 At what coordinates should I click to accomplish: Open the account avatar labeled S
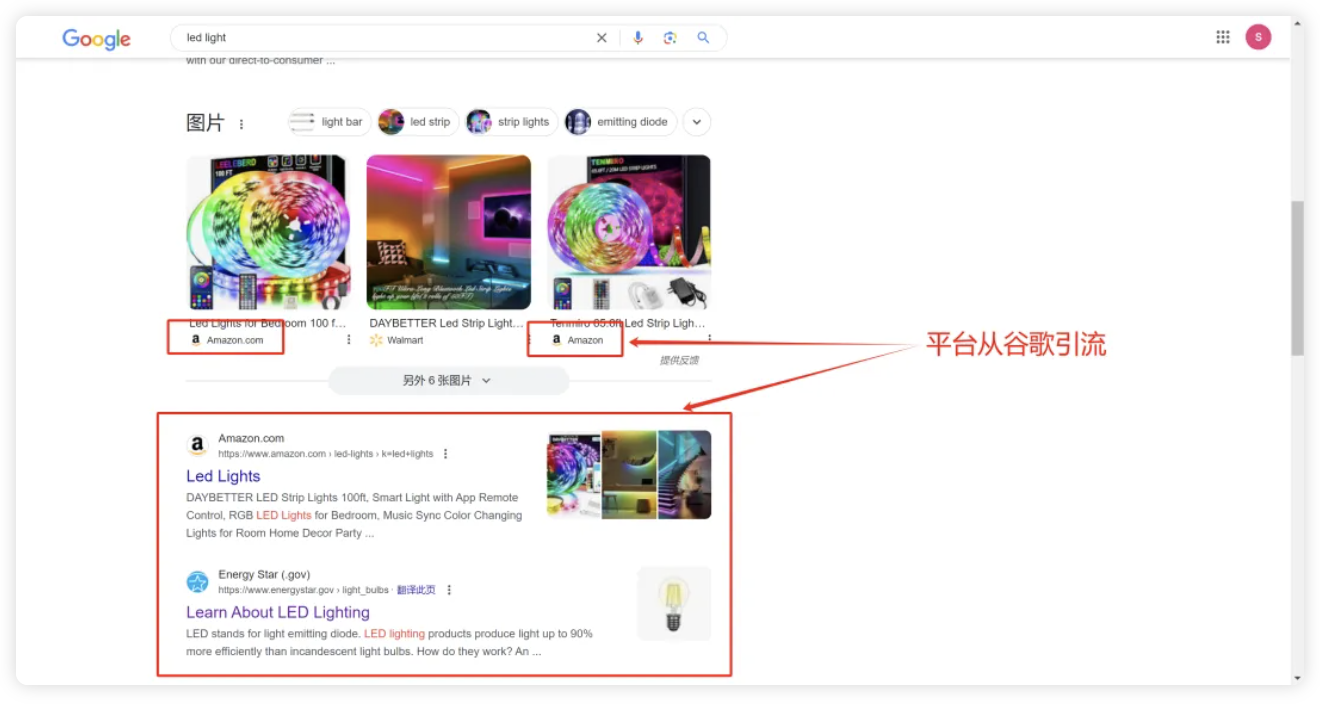(x=1258, y=37)
